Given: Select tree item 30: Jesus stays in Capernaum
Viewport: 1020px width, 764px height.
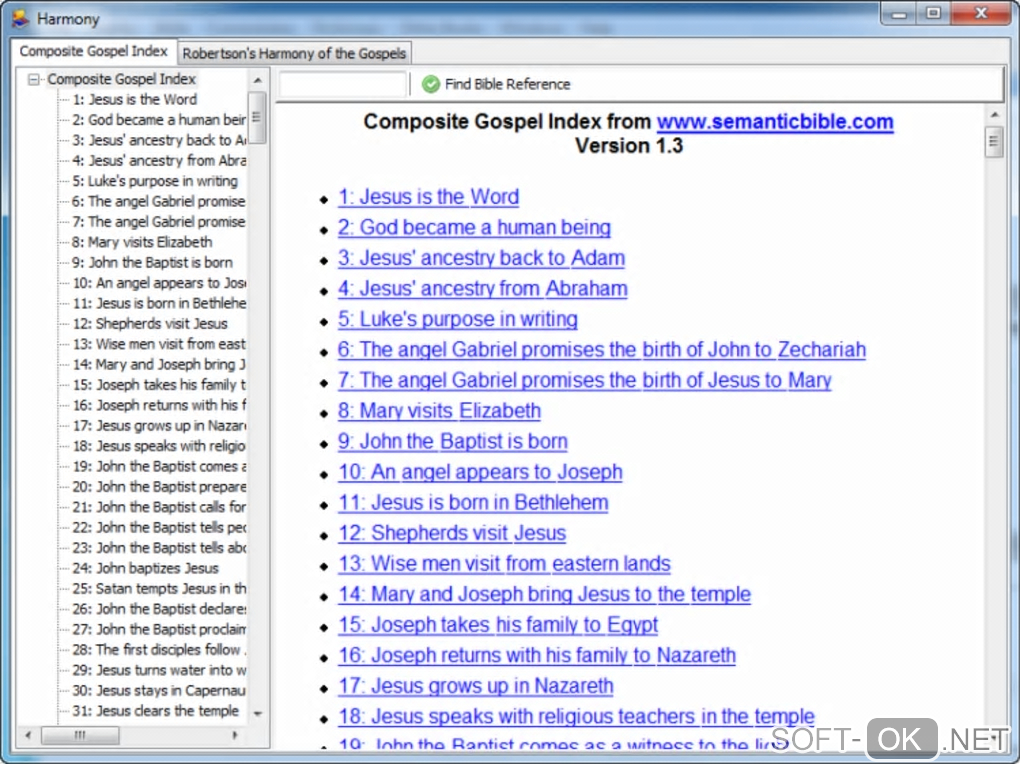Looking at the screenshot, I should coord(159,690).
